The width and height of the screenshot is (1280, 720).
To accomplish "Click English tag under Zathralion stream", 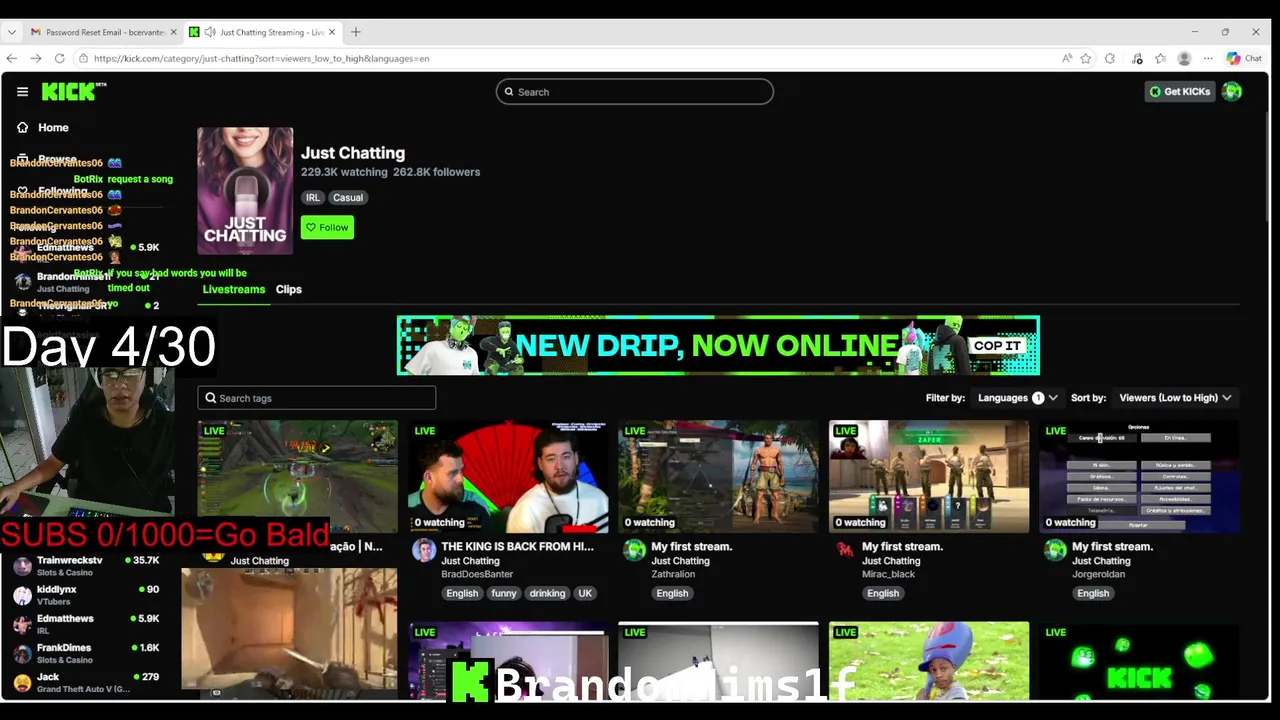I will point(672,593).
